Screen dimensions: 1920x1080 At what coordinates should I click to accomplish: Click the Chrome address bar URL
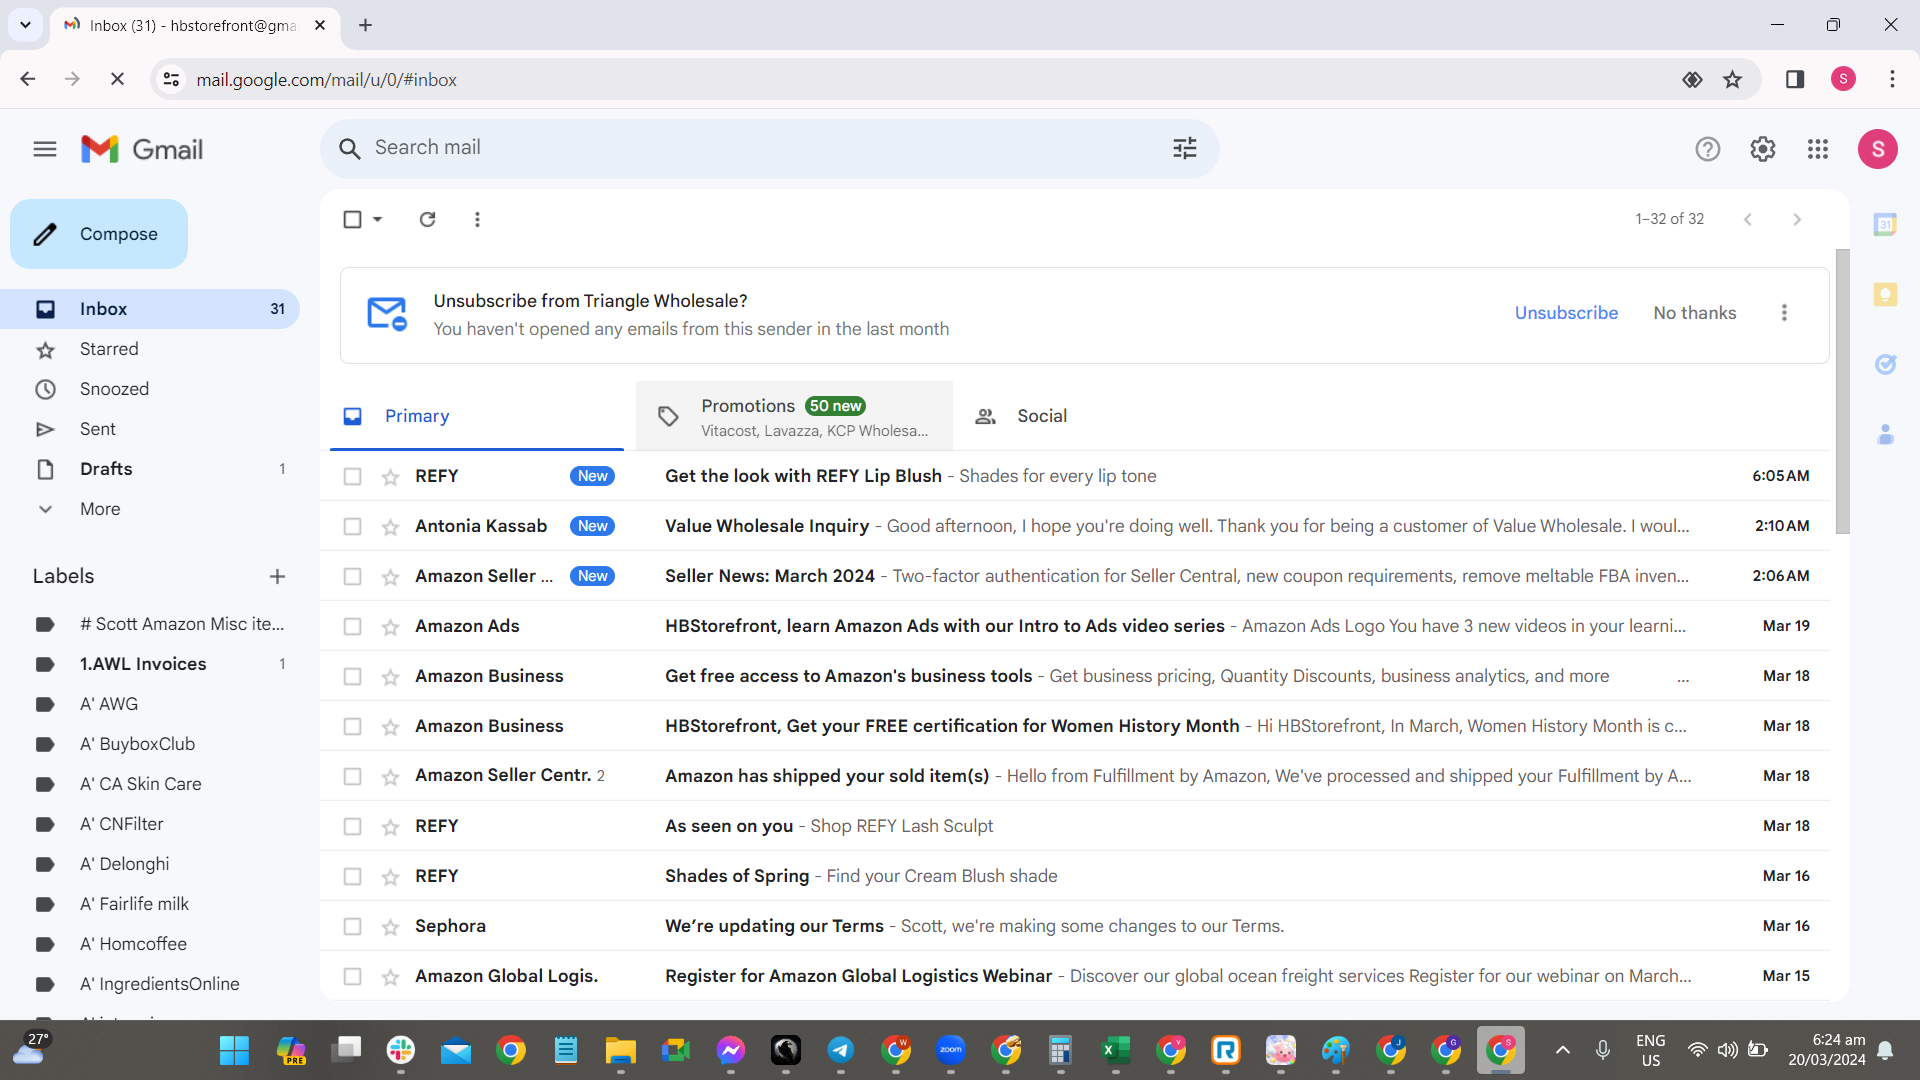(x=326, y=80)
